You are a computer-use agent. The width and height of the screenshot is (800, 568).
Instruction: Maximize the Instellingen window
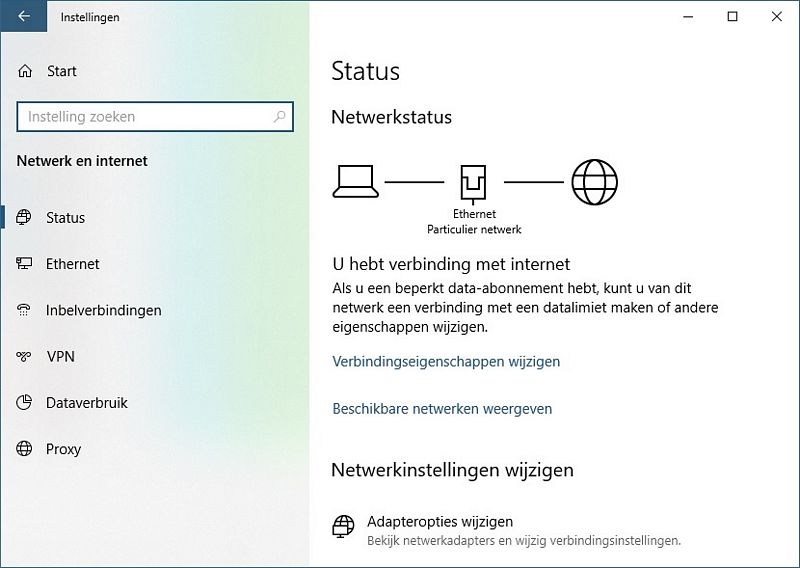[732, 16]
